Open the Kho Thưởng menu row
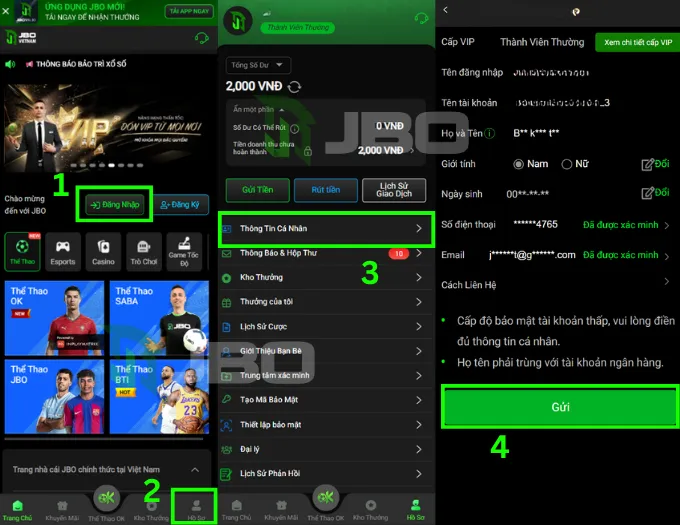This screenshot has width=680, height=525. pyautogui.click(x=326, y=277)
